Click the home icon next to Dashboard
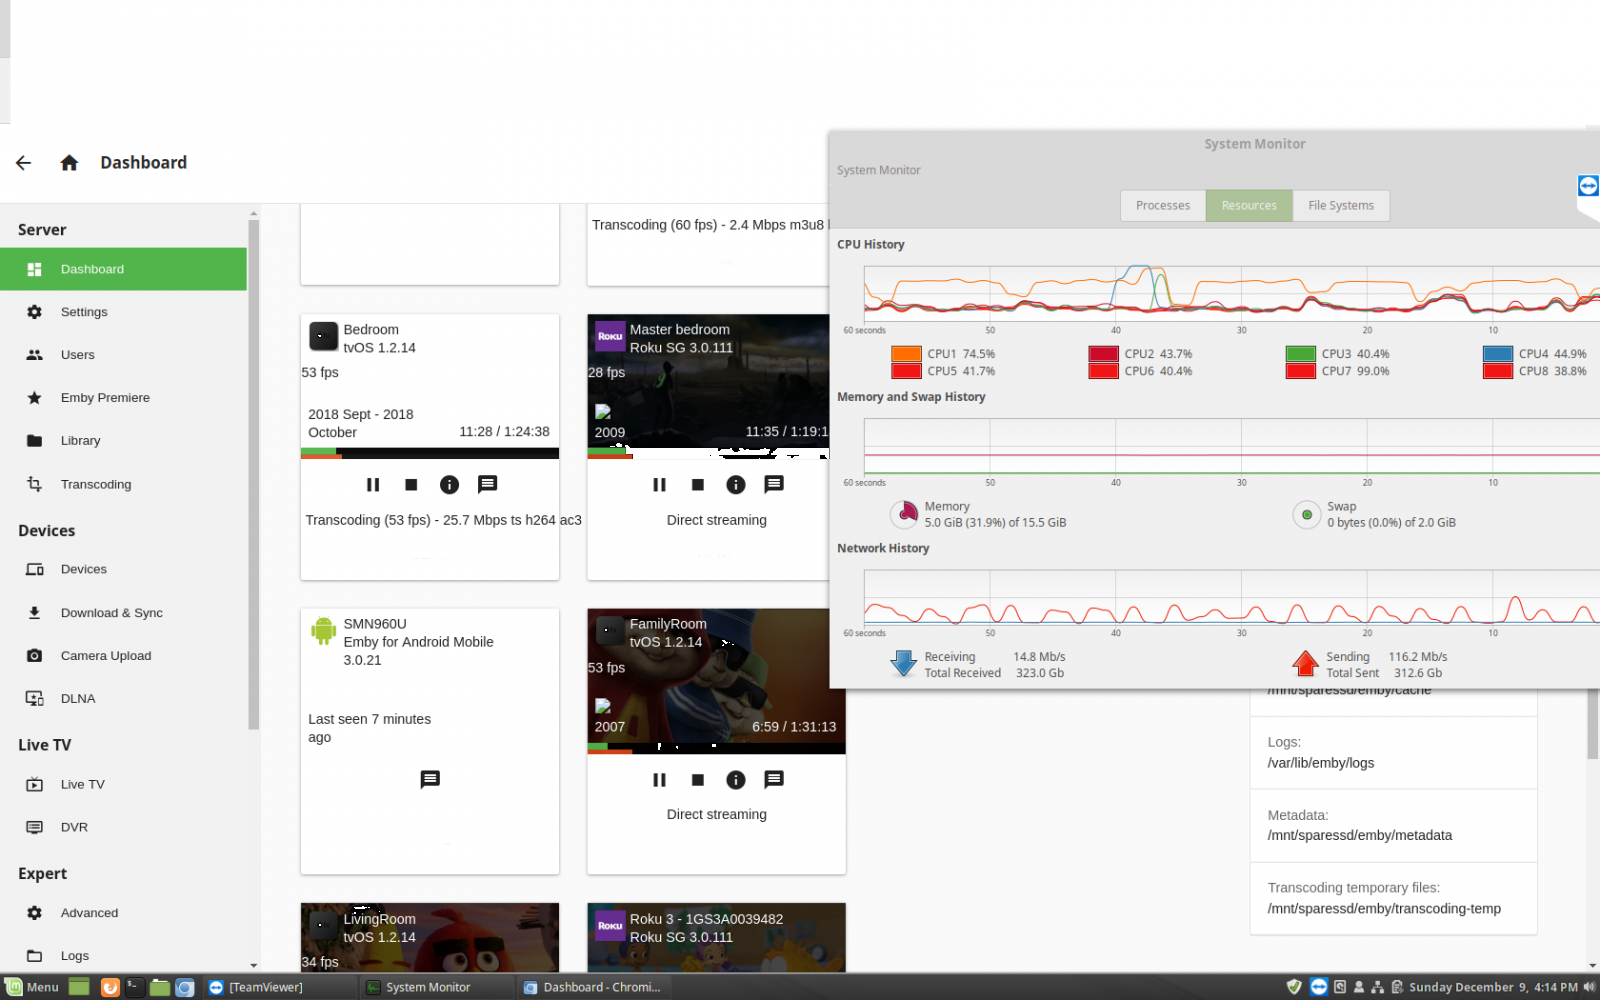The image size is (1600, 1000). pos(69,162)
